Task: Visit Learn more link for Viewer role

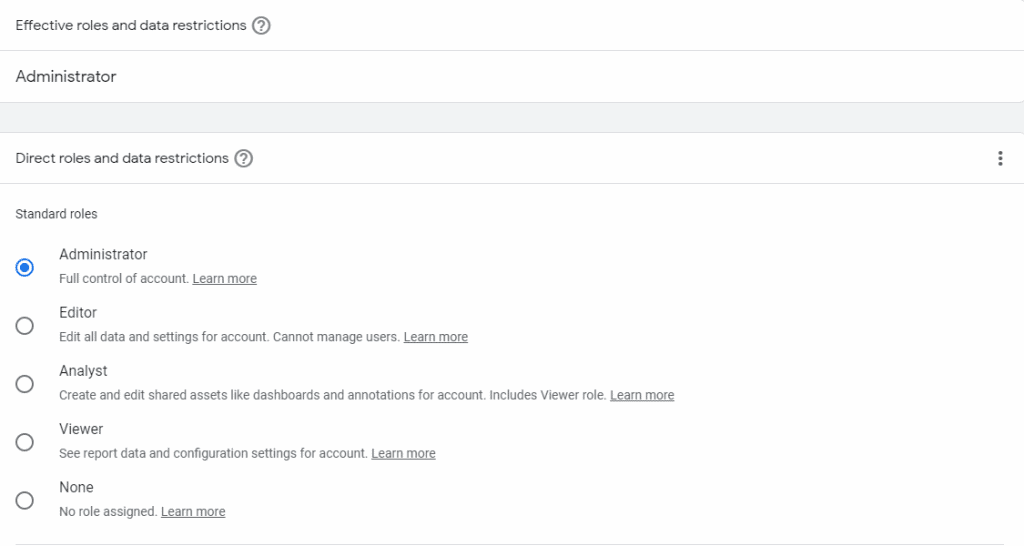Action: pyautogui.click(x=404, y=453)
